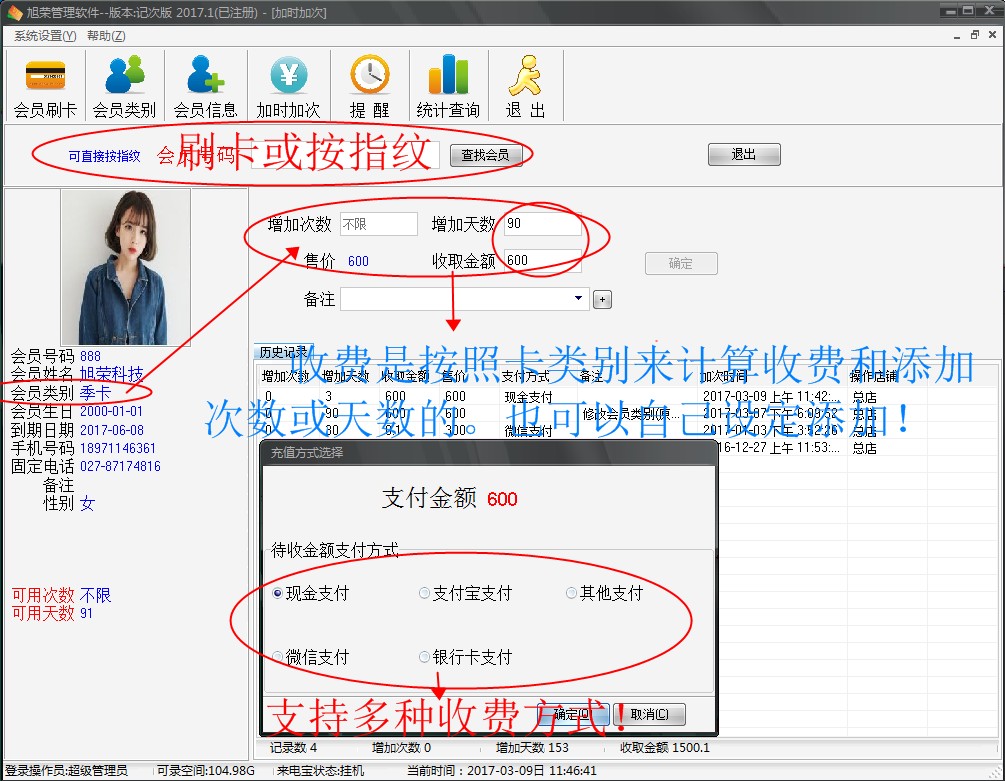Click the 收取金额 input field
1005x781 pixels.
point(542,261)
